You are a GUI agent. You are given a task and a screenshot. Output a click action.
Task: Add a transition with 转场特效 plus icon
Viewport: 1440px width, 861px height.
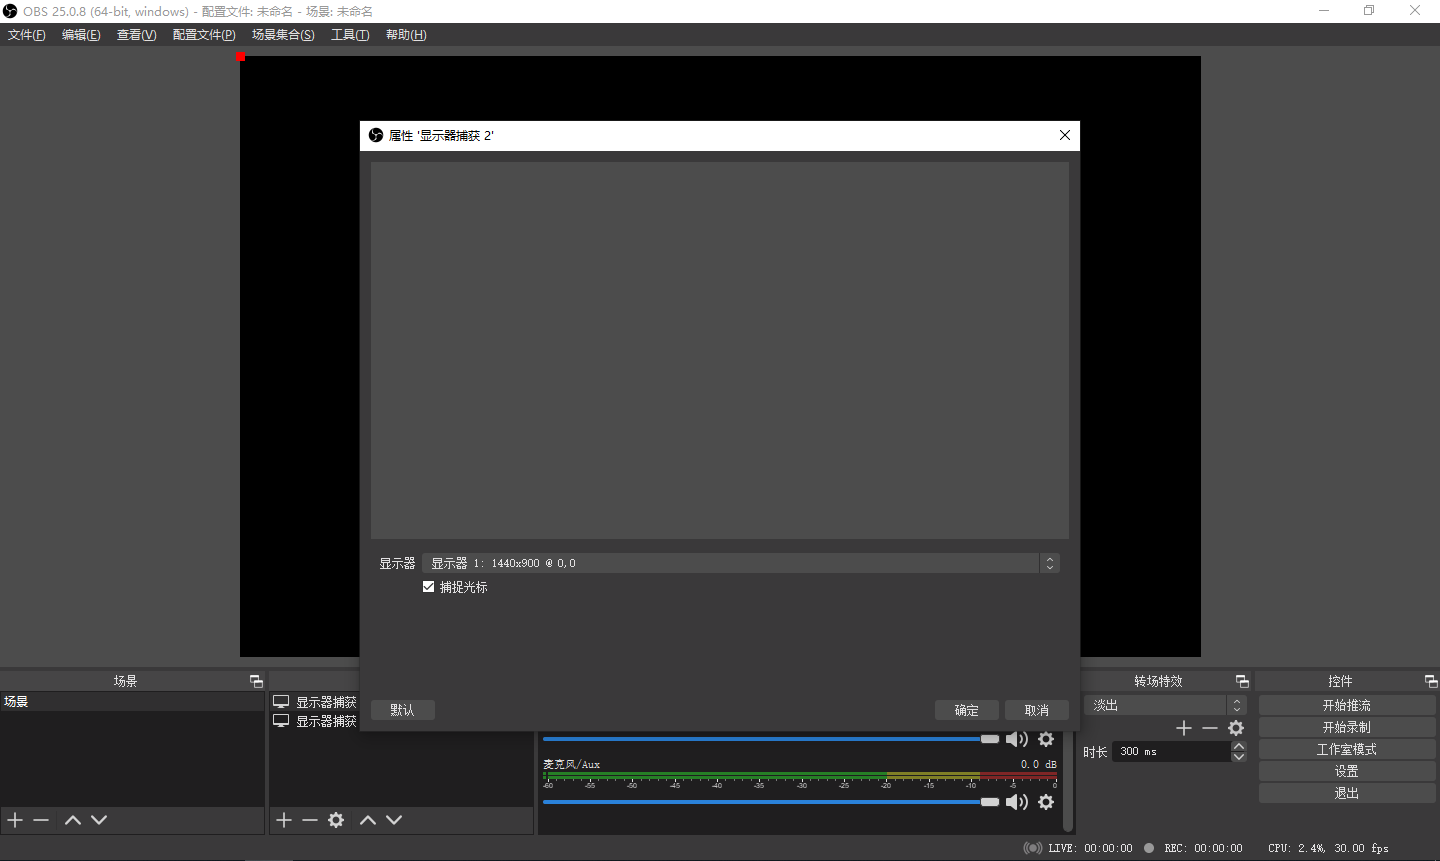[1184, 728]
